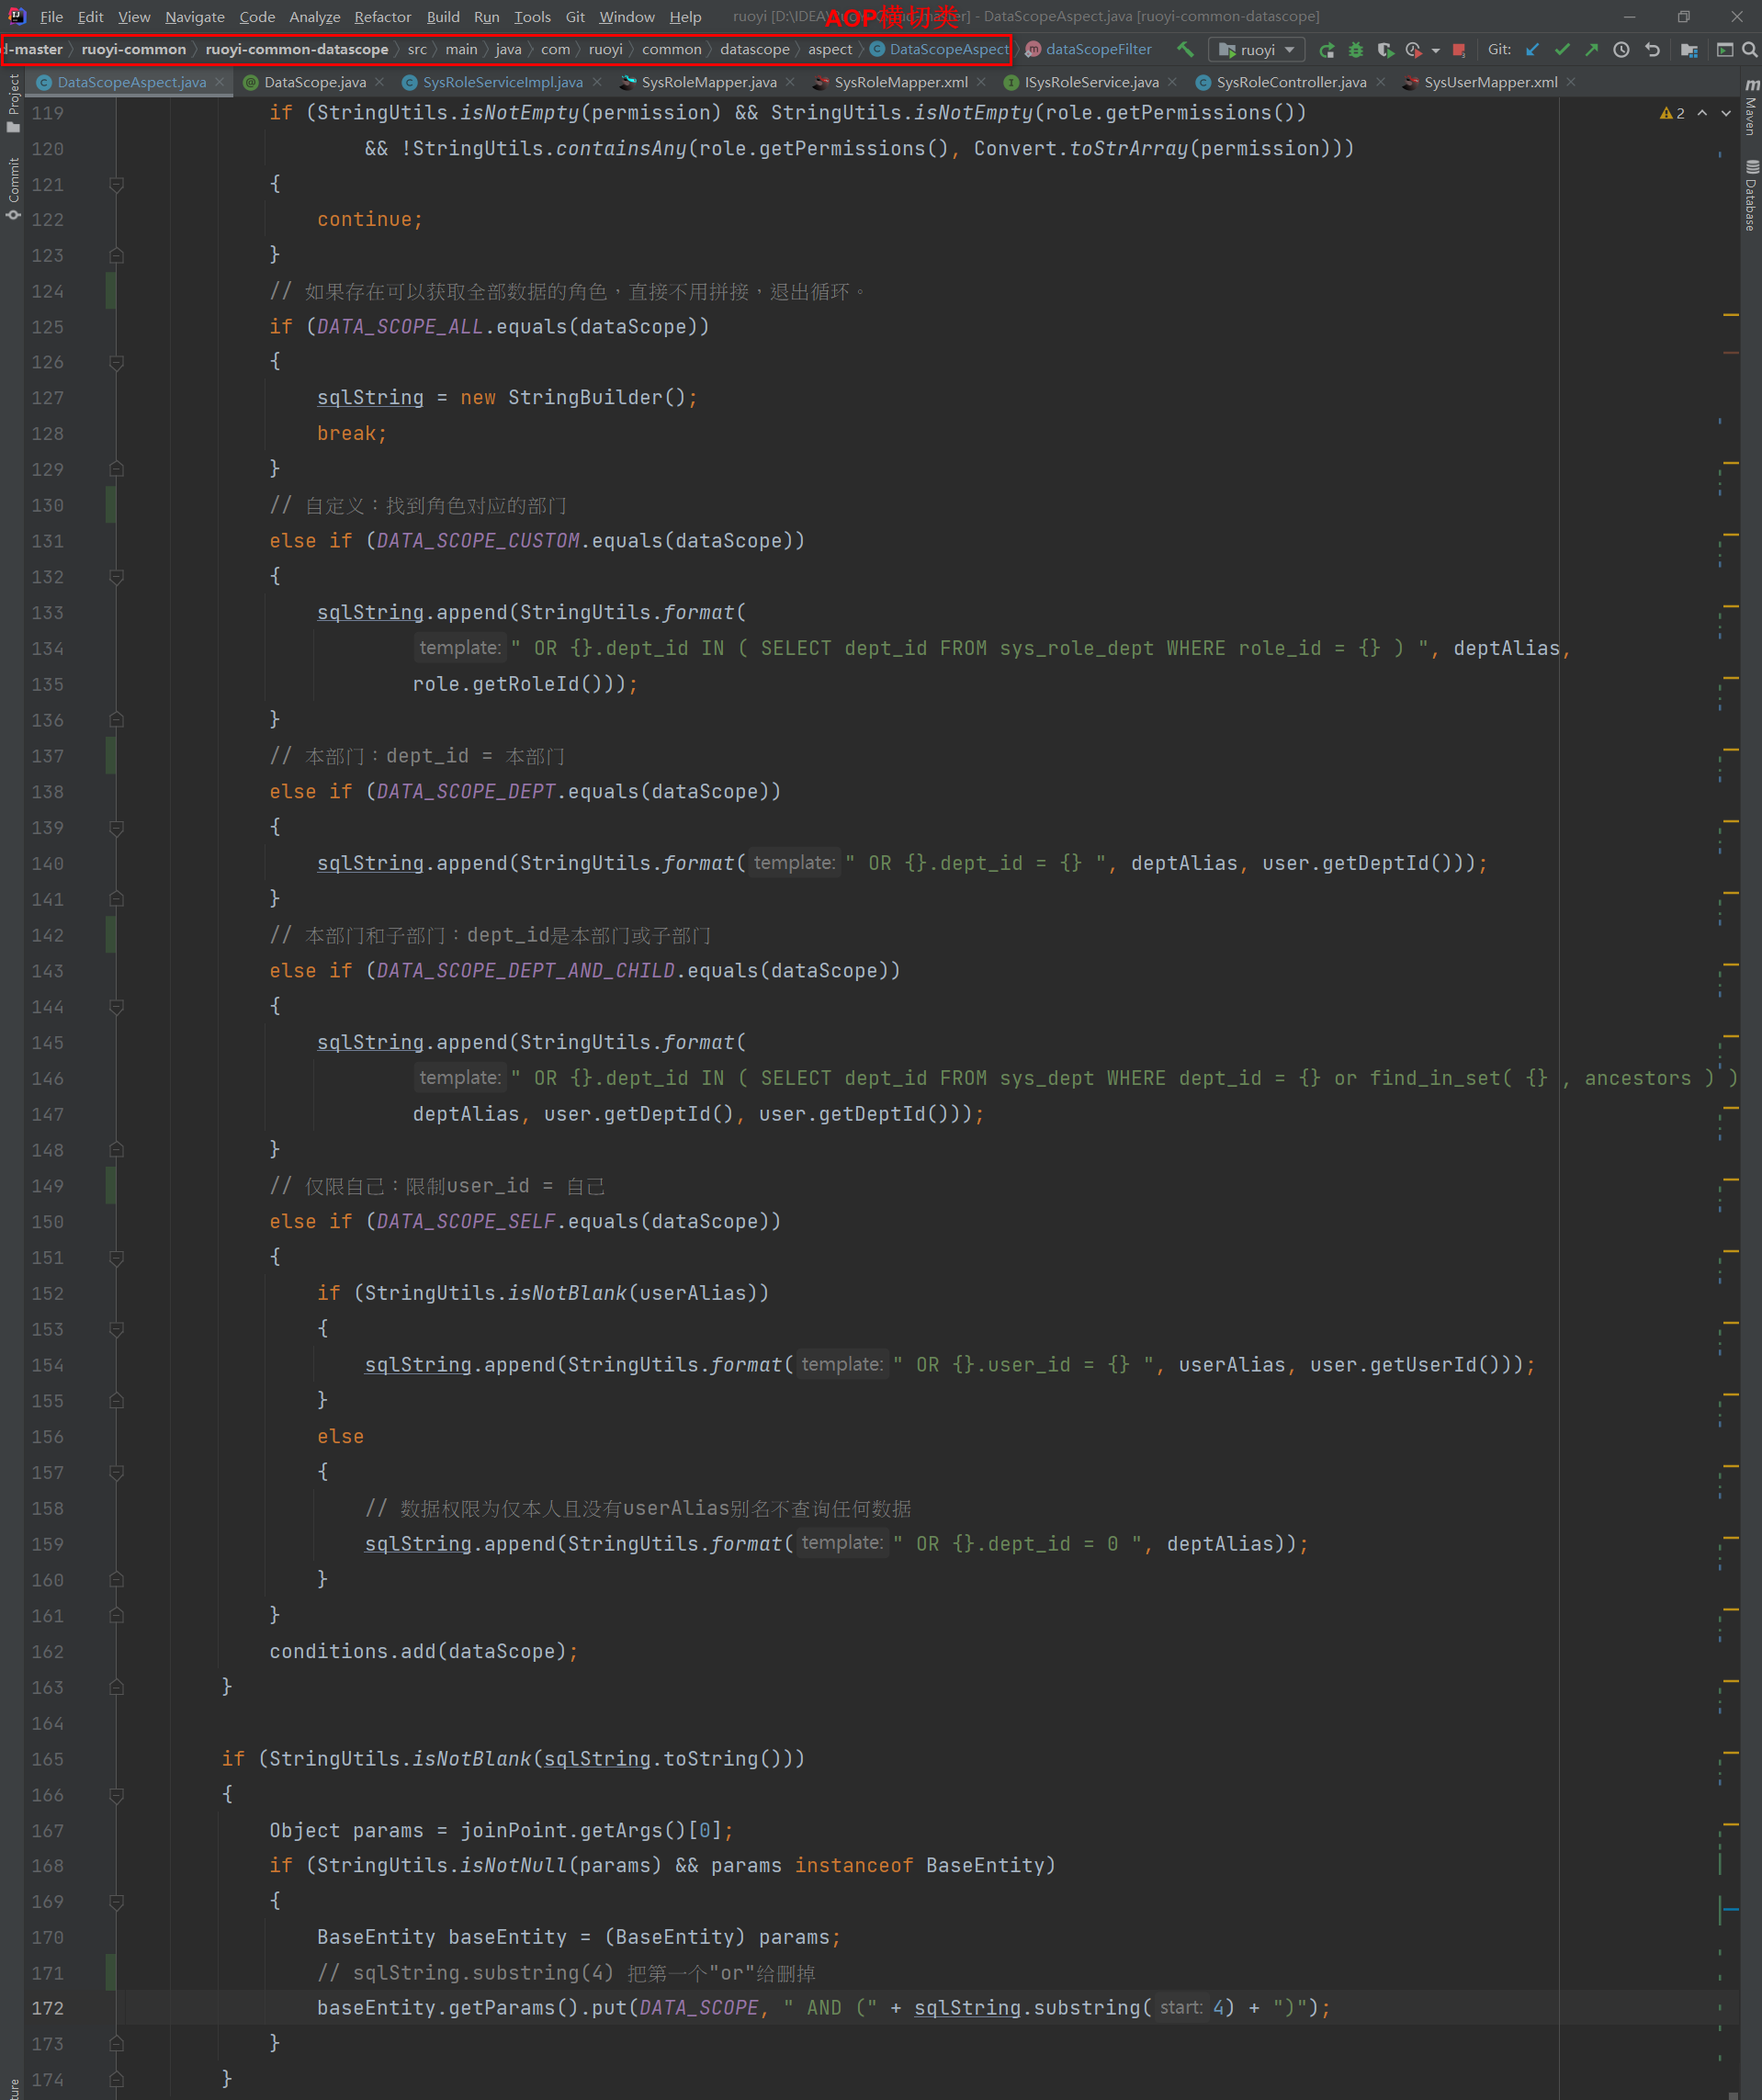1762x2100 pixels.
Task: Click the DataScopeAspect class breadcrumb
Action: [940, 49]
